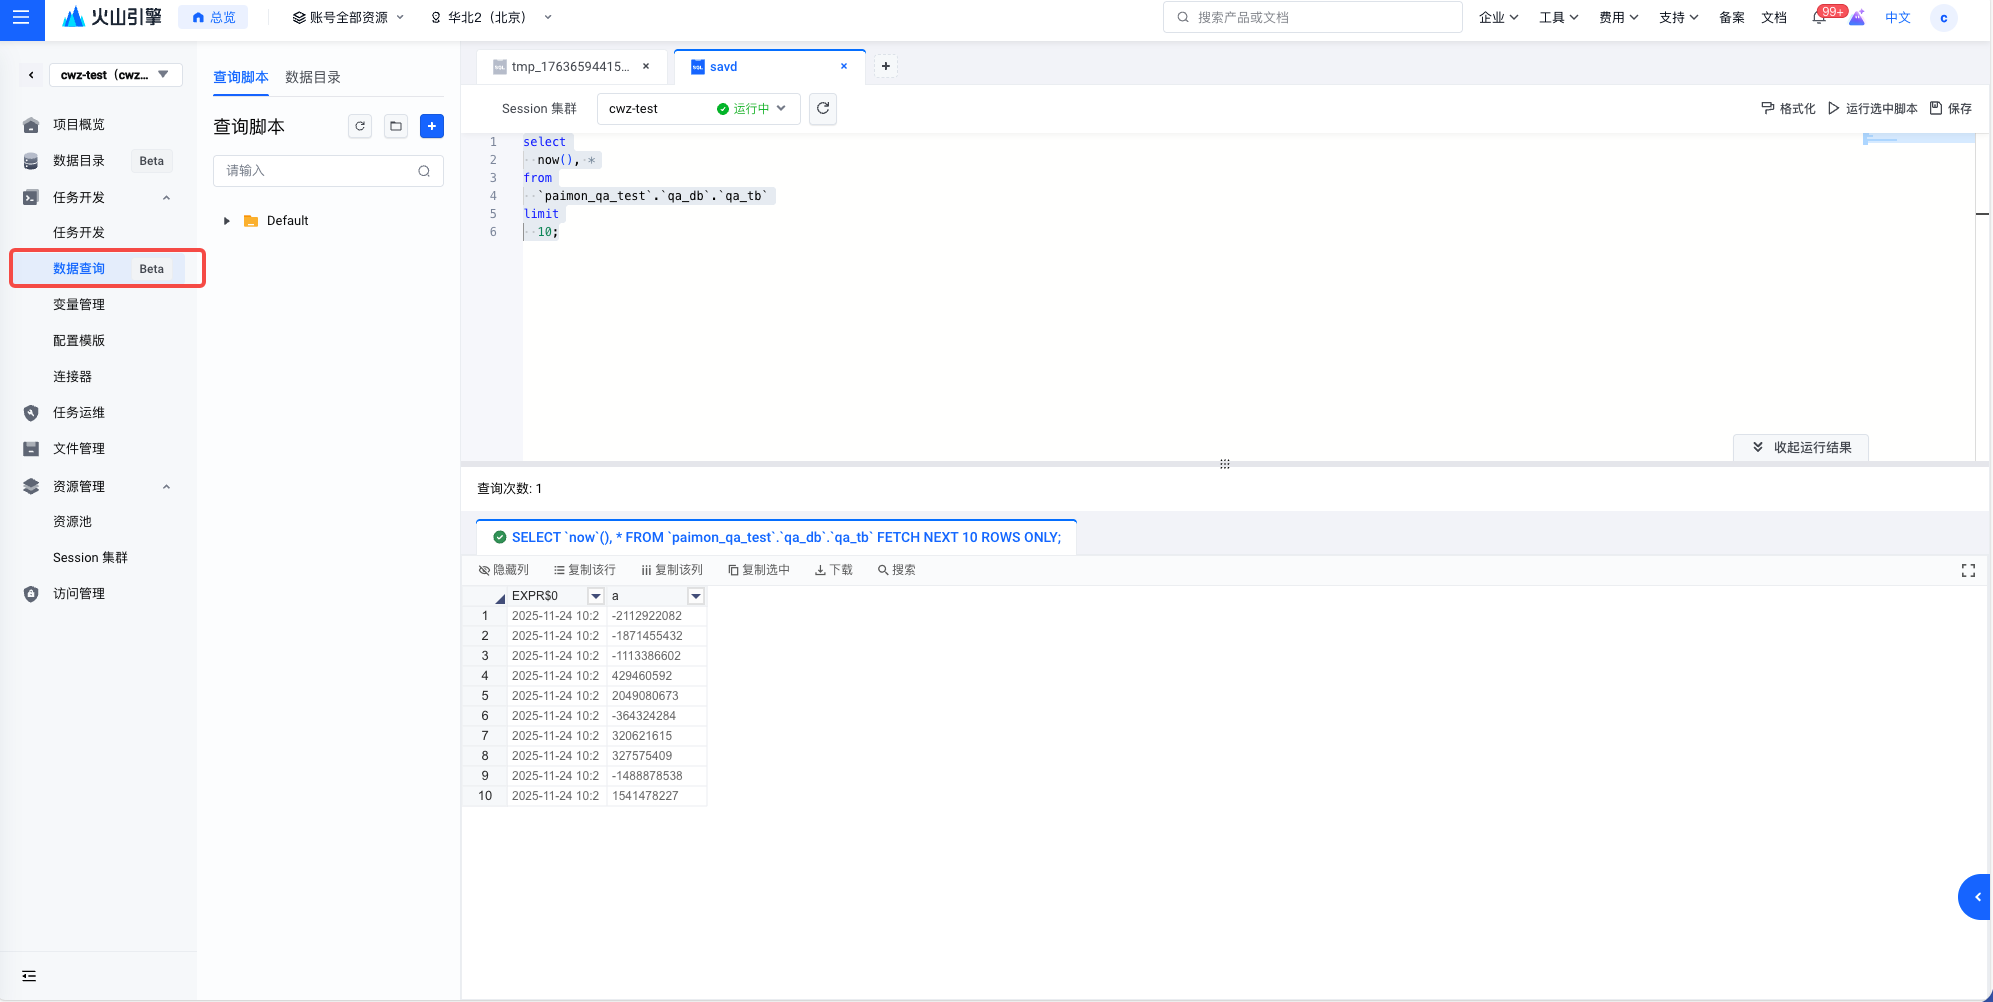This screenshot has height=1002, width=1993.
Task: Click the 运行选中脚本 run button
Action: tap(1872, 109)
